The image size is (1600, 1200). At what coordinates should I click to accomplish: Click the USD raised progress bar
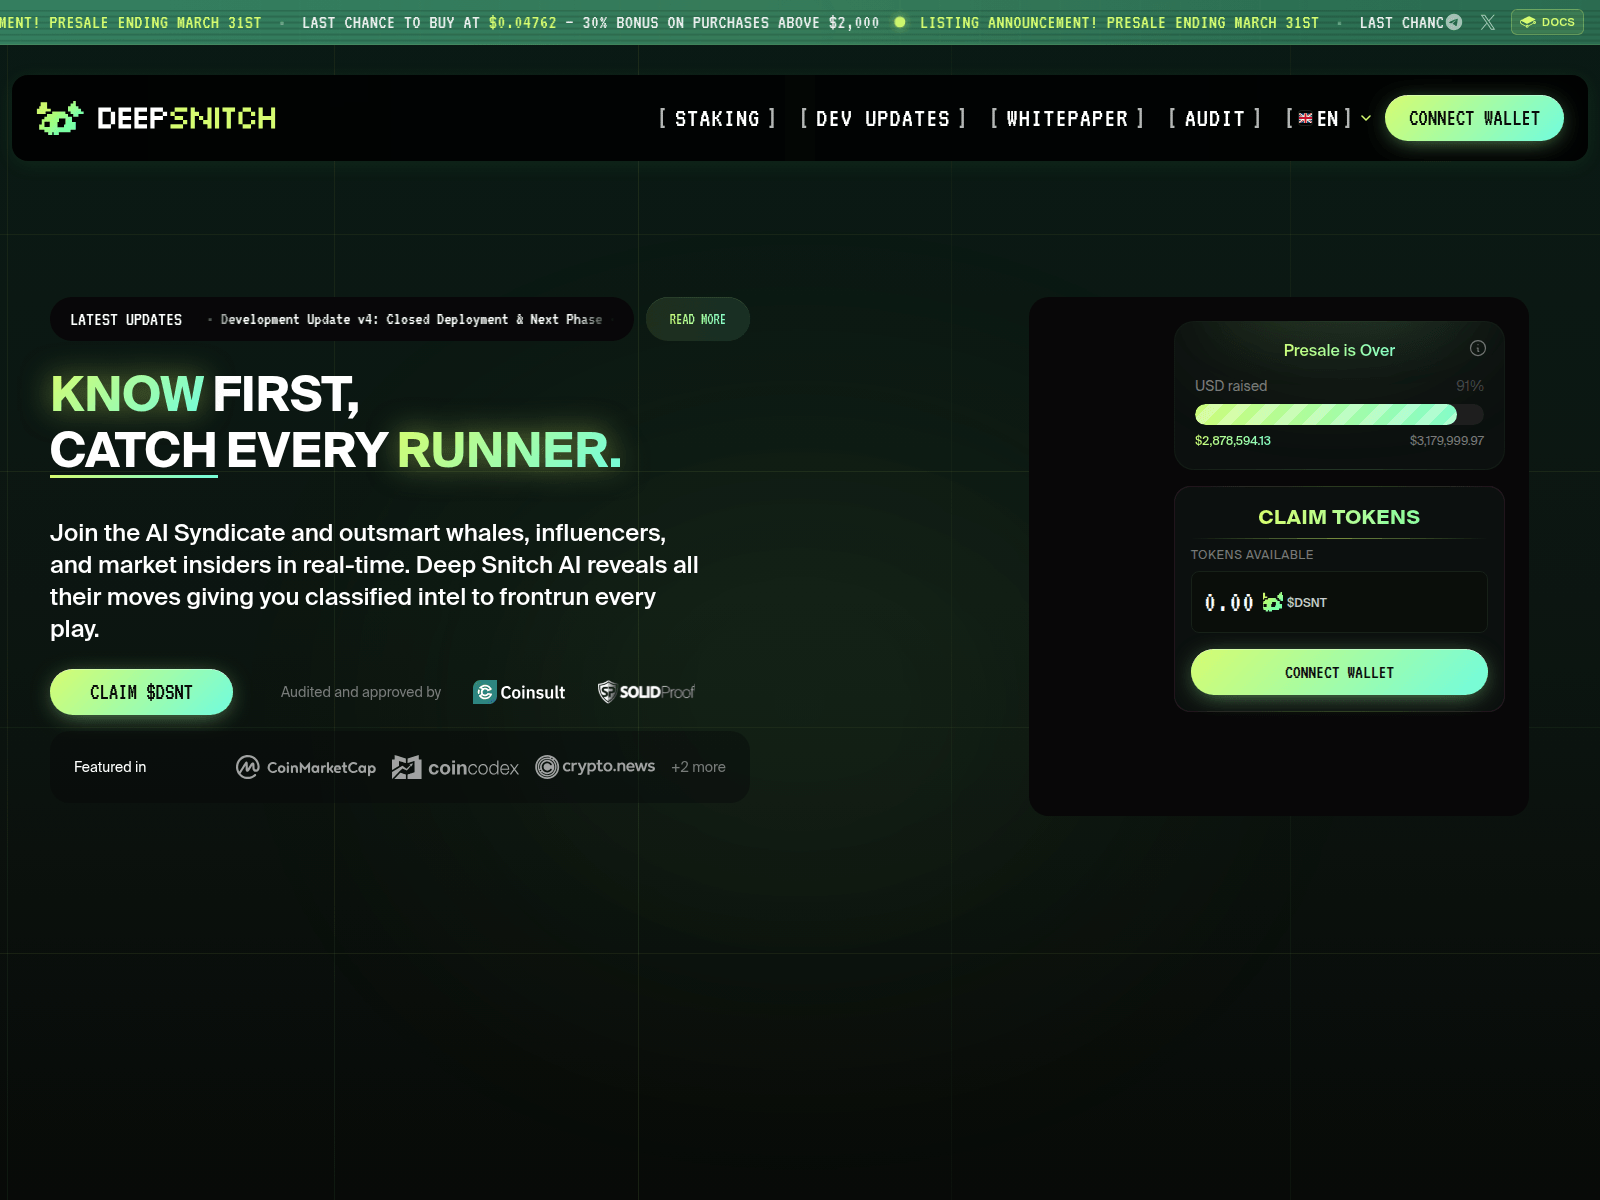click(x=1338, y=414)
